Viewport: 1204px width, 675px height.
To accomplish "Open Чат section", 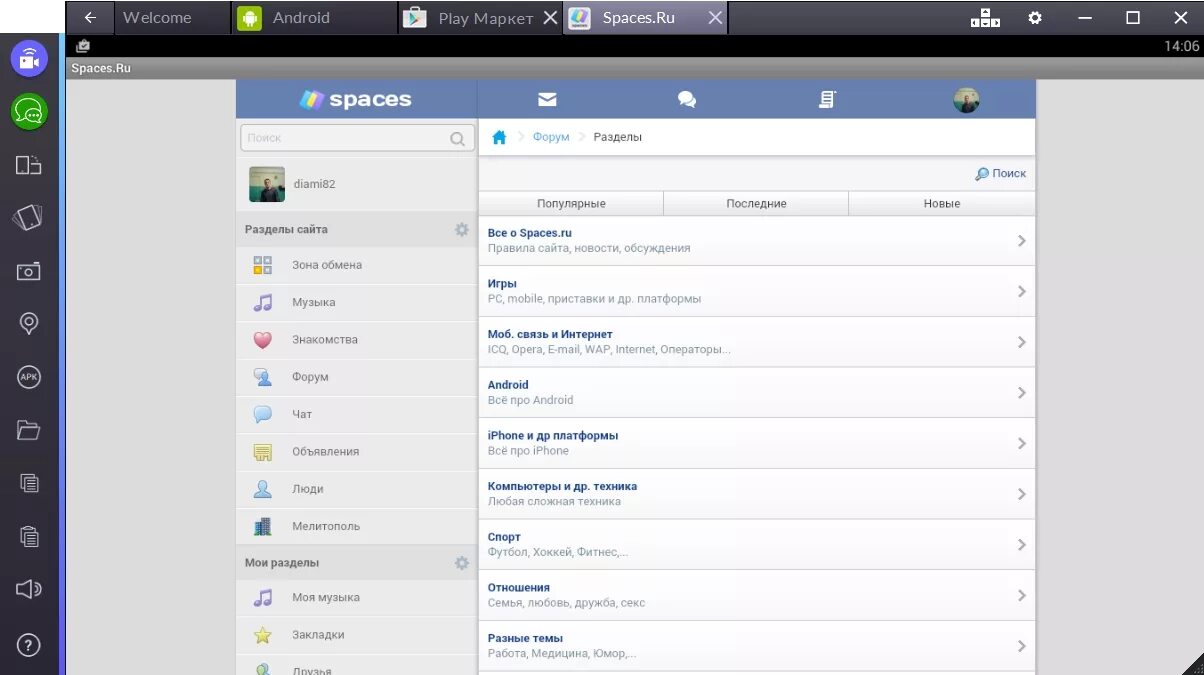I will [x=356, y=414].
